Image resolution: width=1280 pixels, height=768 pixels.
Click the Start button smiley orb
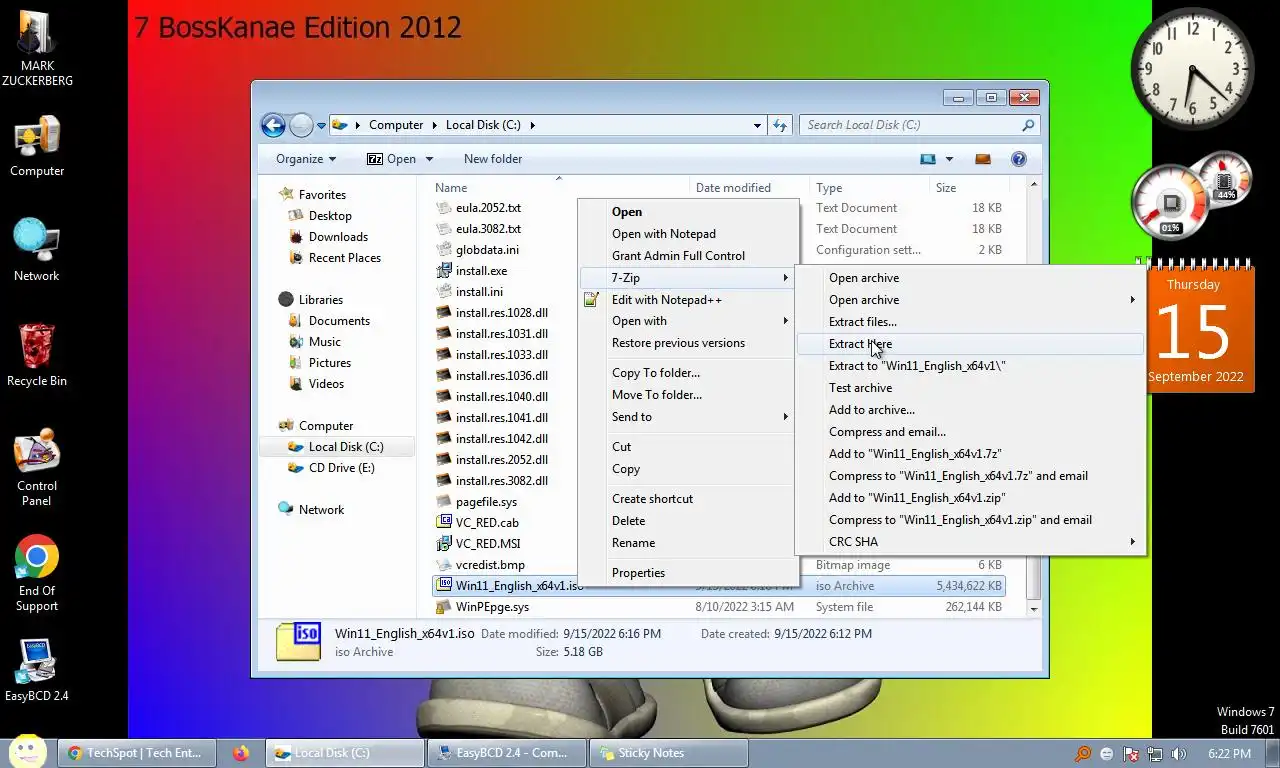[x=28, y=752]
